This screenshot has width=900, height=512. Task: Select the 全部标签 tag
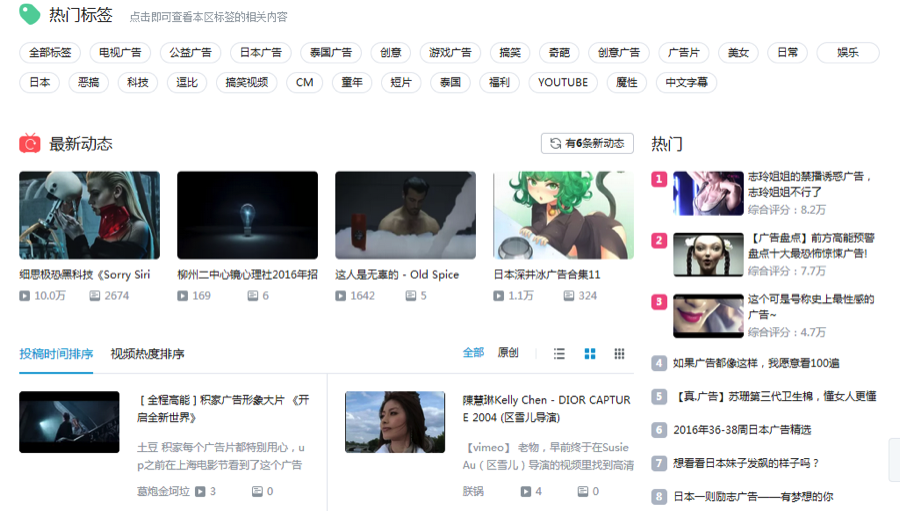coord(50,52)
